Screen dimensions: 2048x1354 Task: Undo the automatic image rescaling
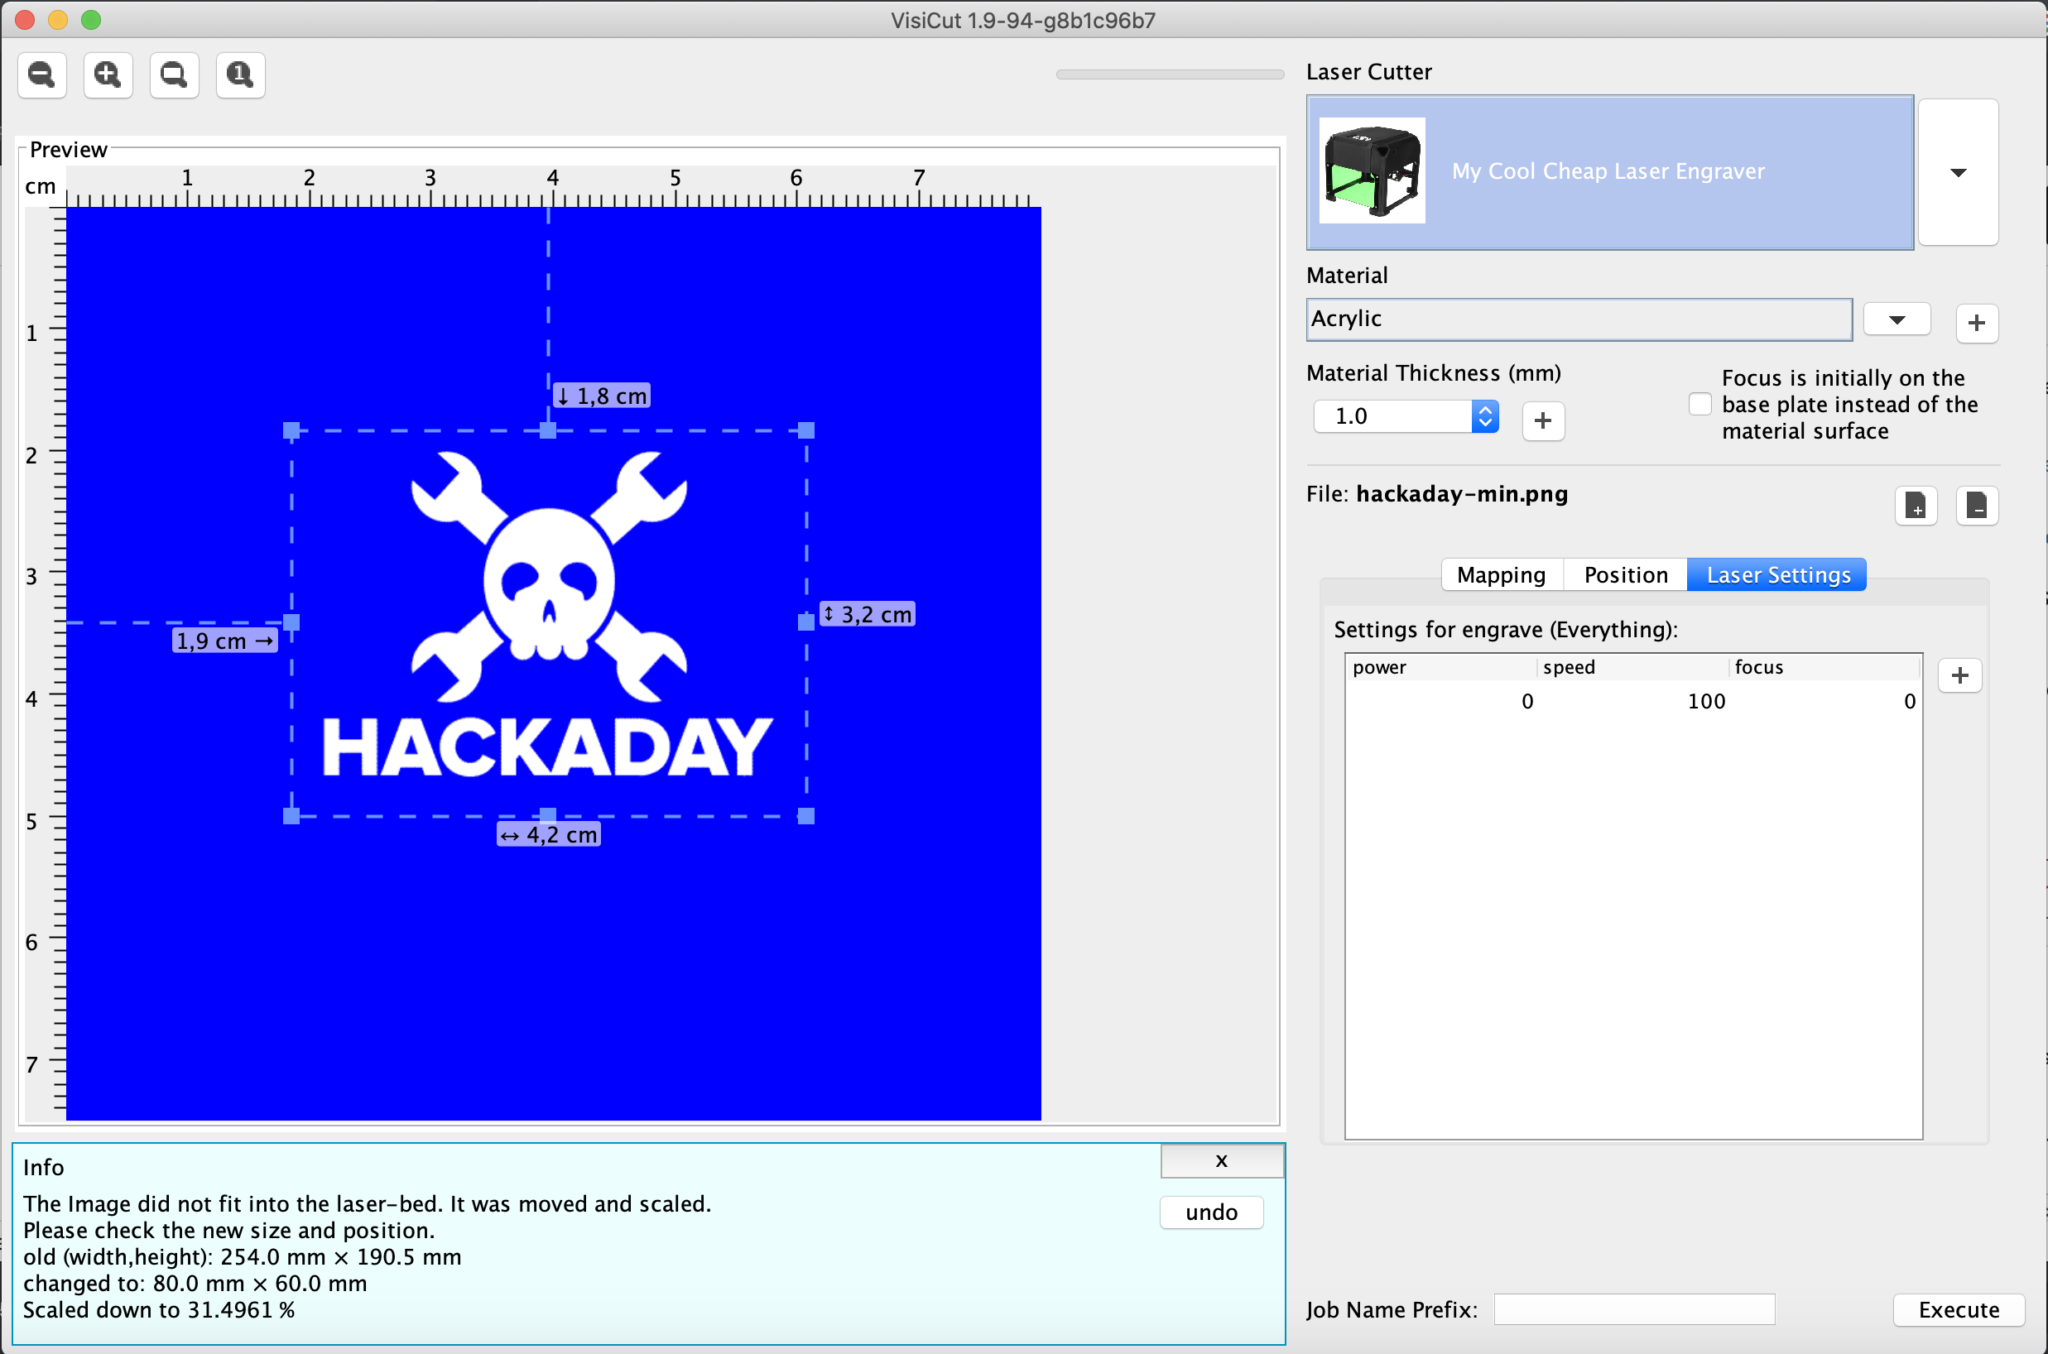(1210, 1211)
